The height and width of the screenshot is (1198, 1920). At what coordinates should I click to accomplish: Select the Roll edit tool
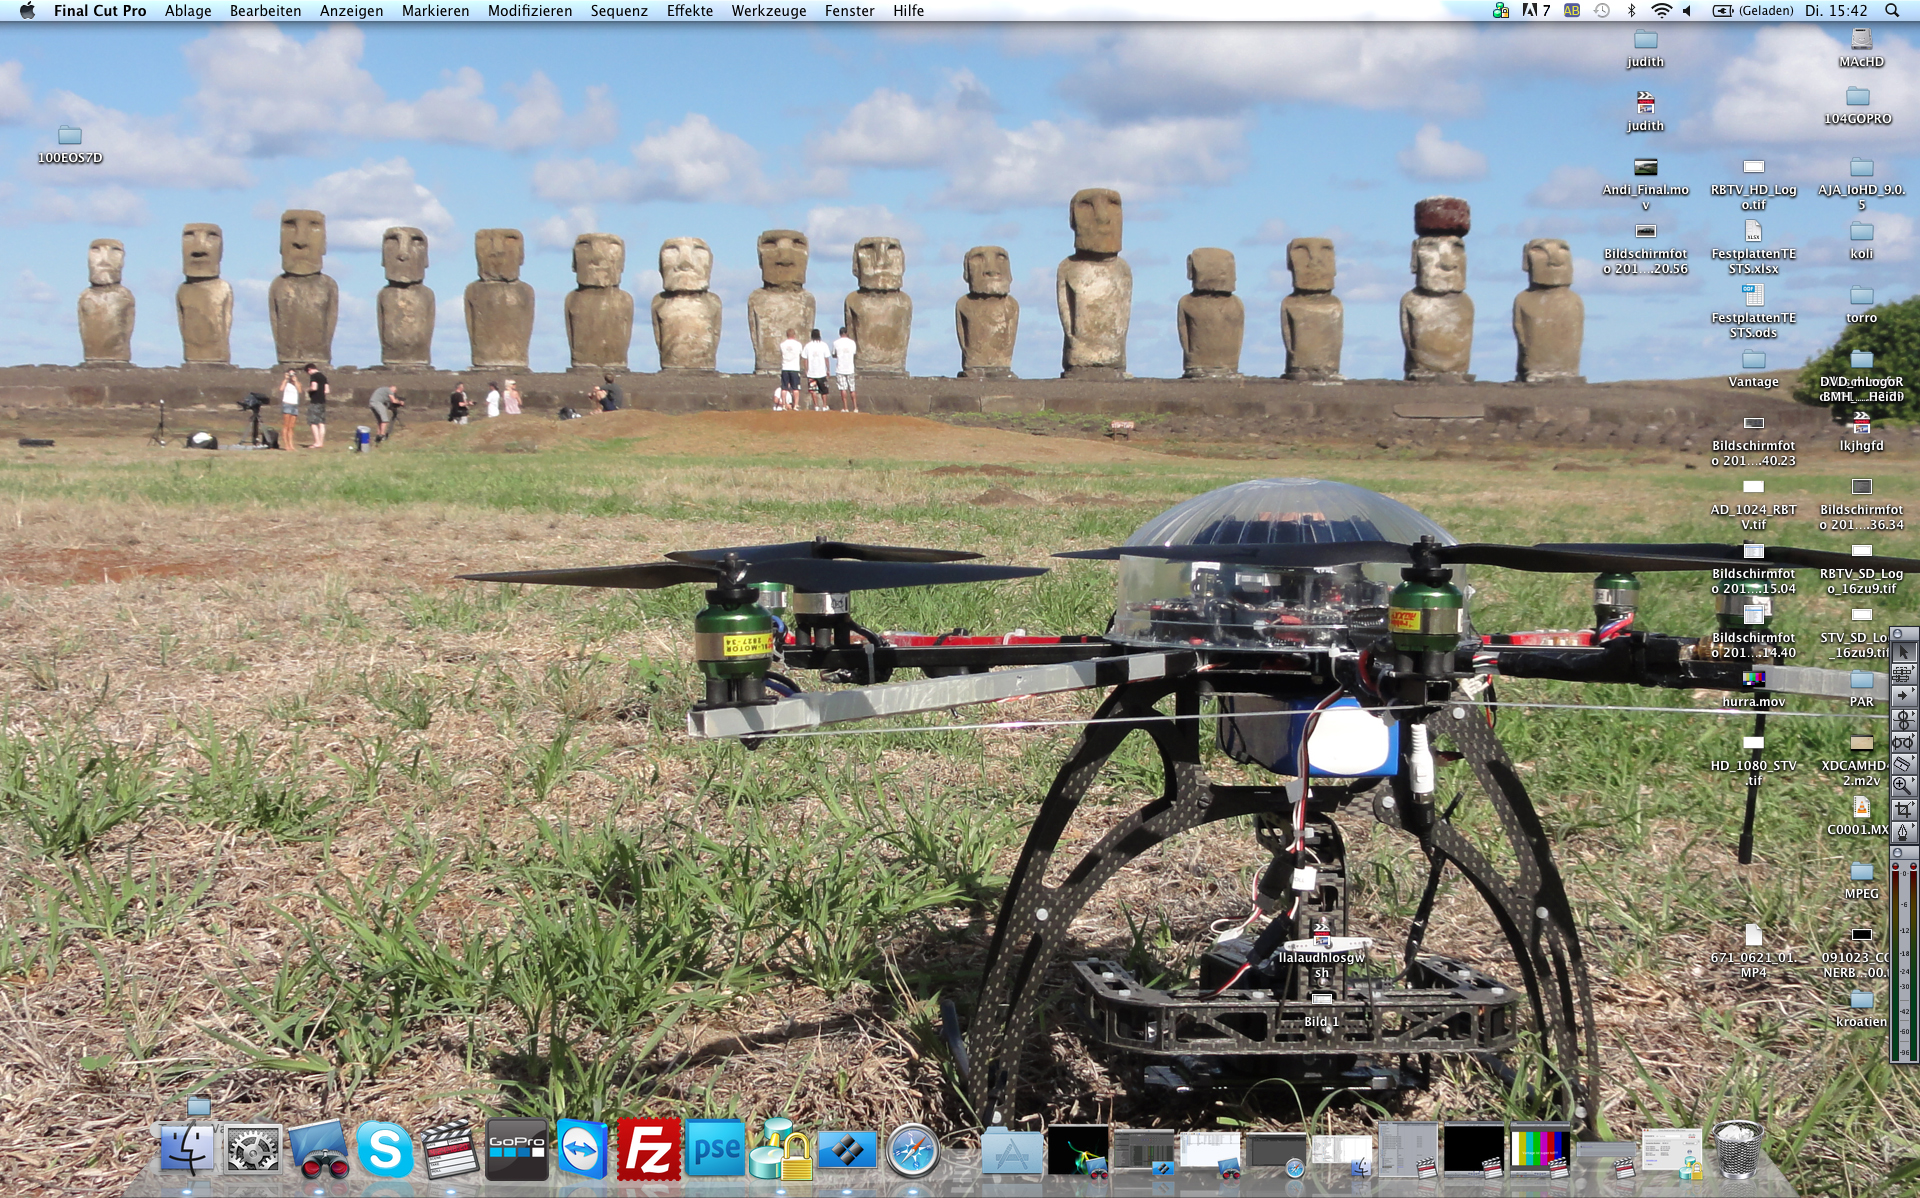[1903, 719]
